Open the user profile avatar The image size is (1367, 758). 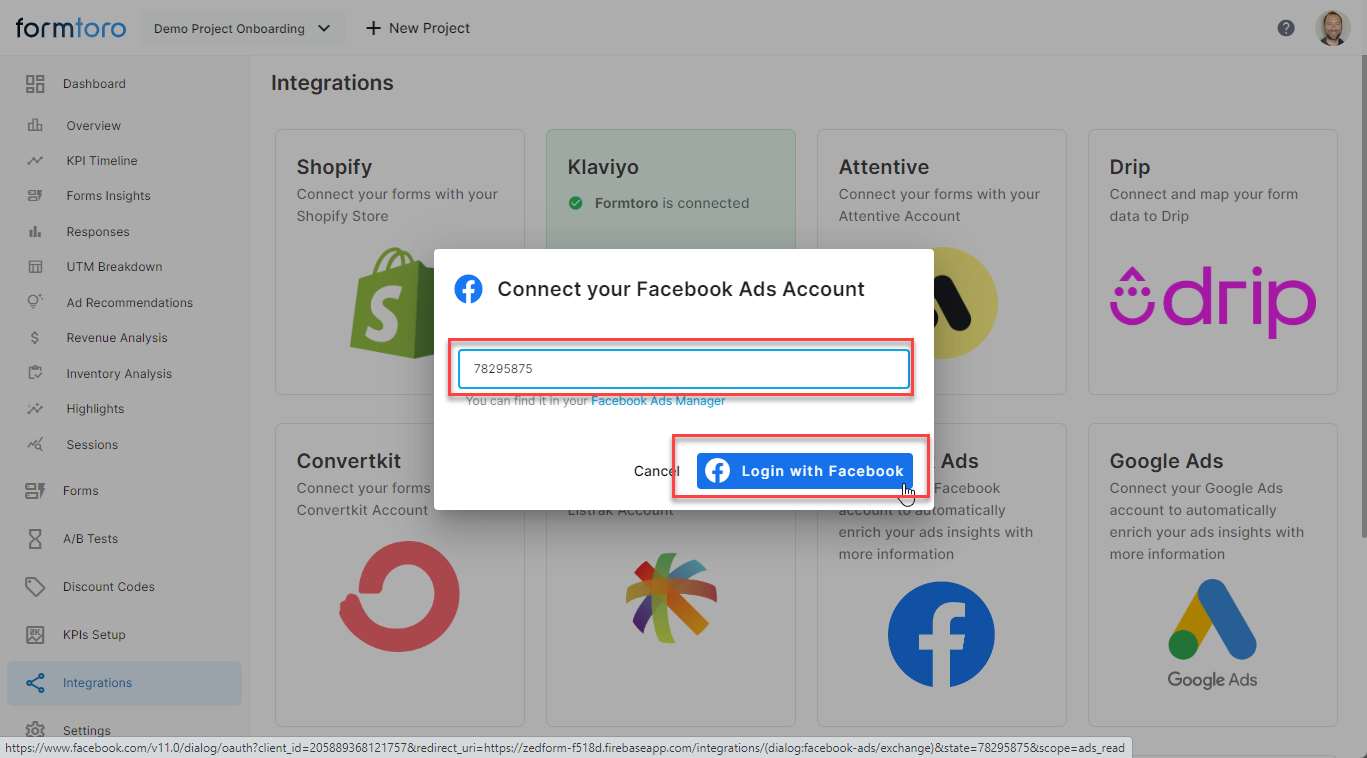[1332, 28]
